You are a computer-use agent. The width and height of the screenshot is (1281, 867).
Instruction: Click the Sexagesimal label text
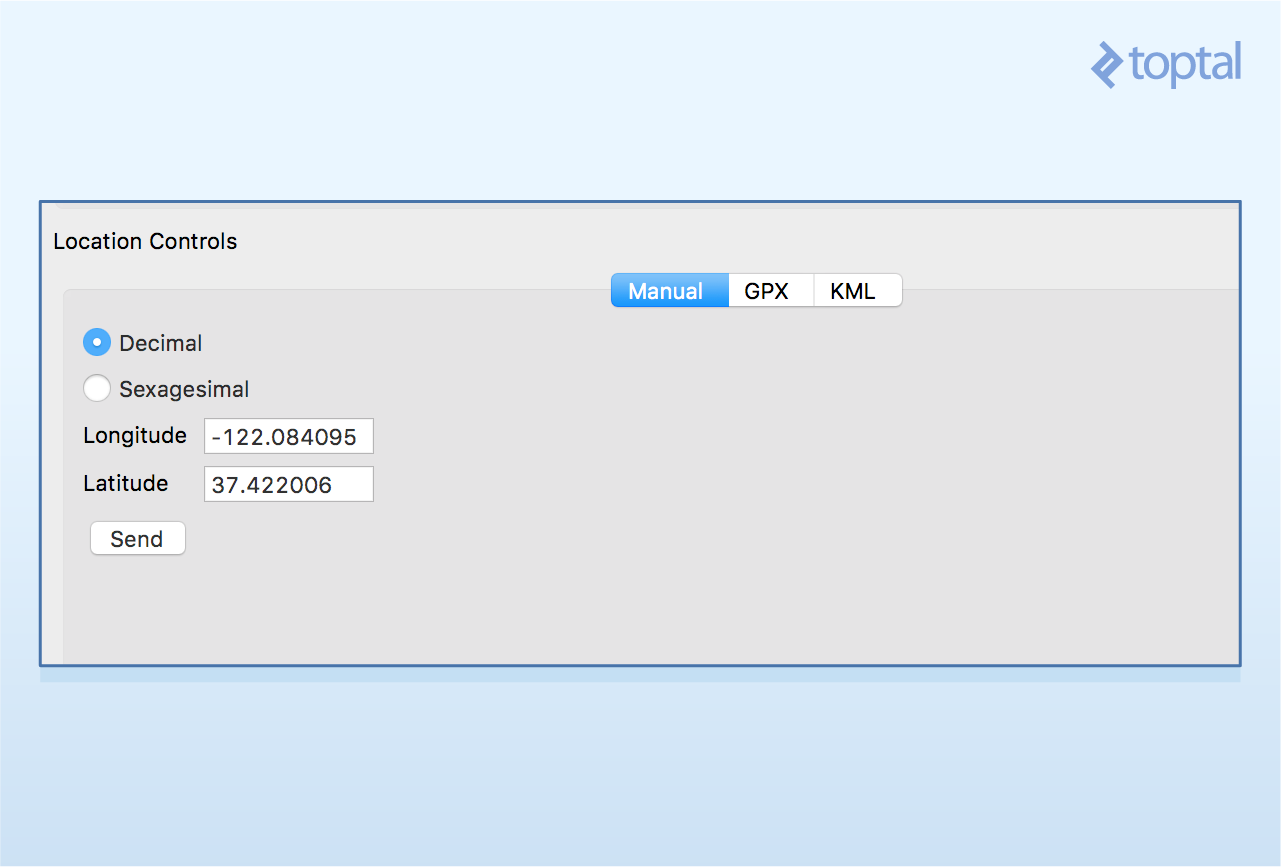[183, 388]
